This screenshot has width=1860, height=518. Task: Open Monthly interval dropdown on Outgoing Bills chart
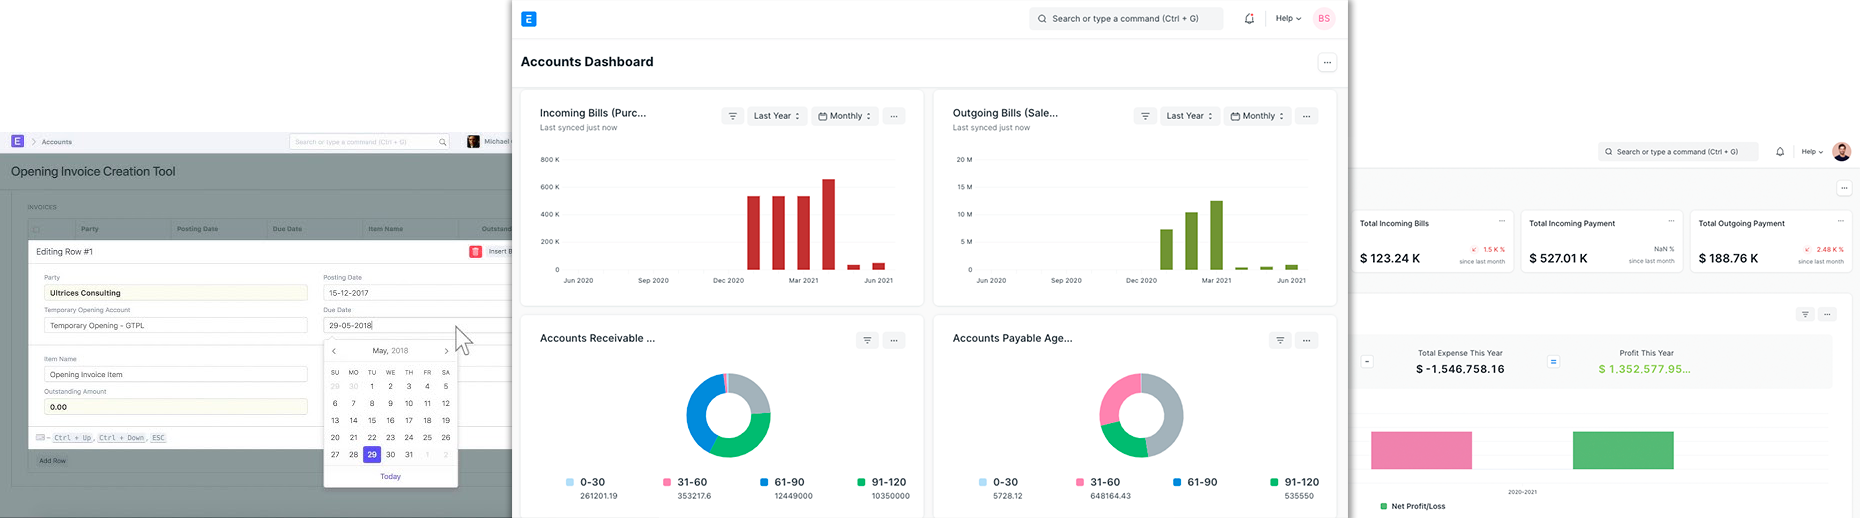tap(1257, 116)
